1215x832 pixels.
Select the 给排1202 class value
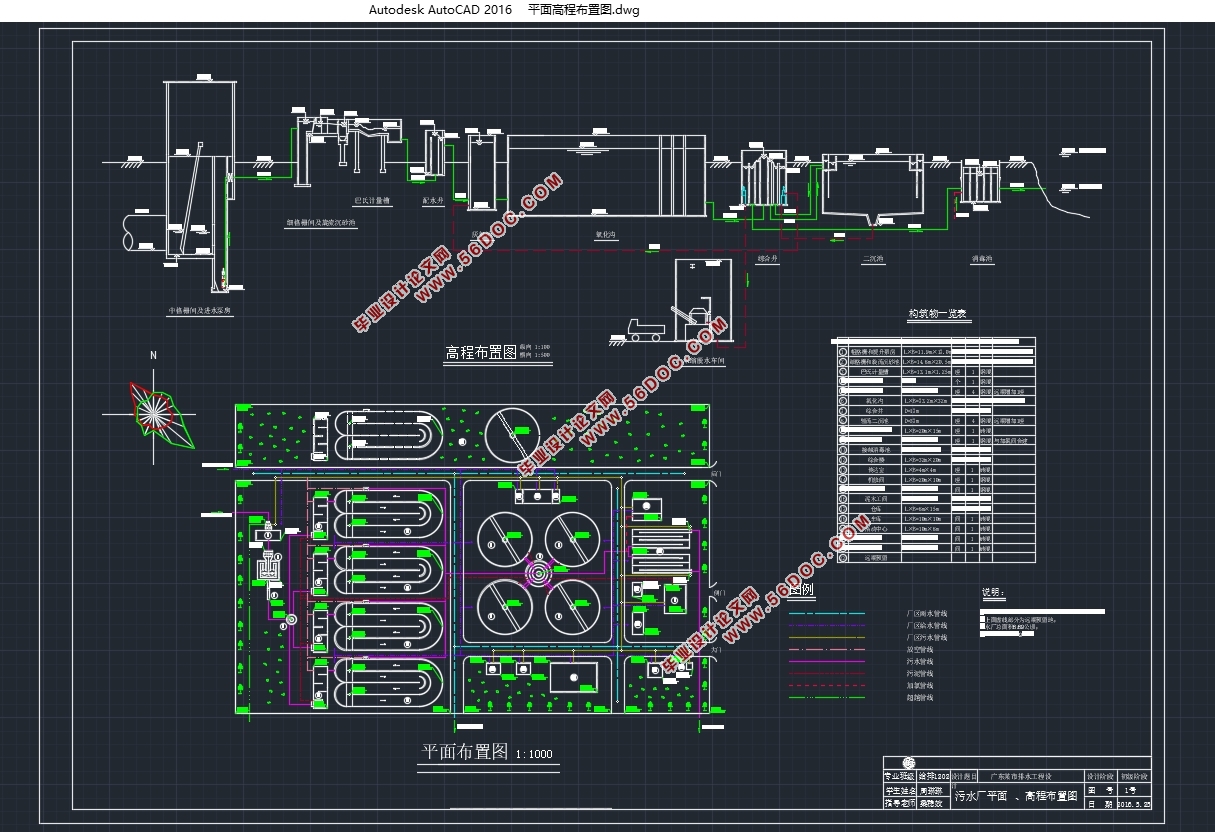pos(932,776)
